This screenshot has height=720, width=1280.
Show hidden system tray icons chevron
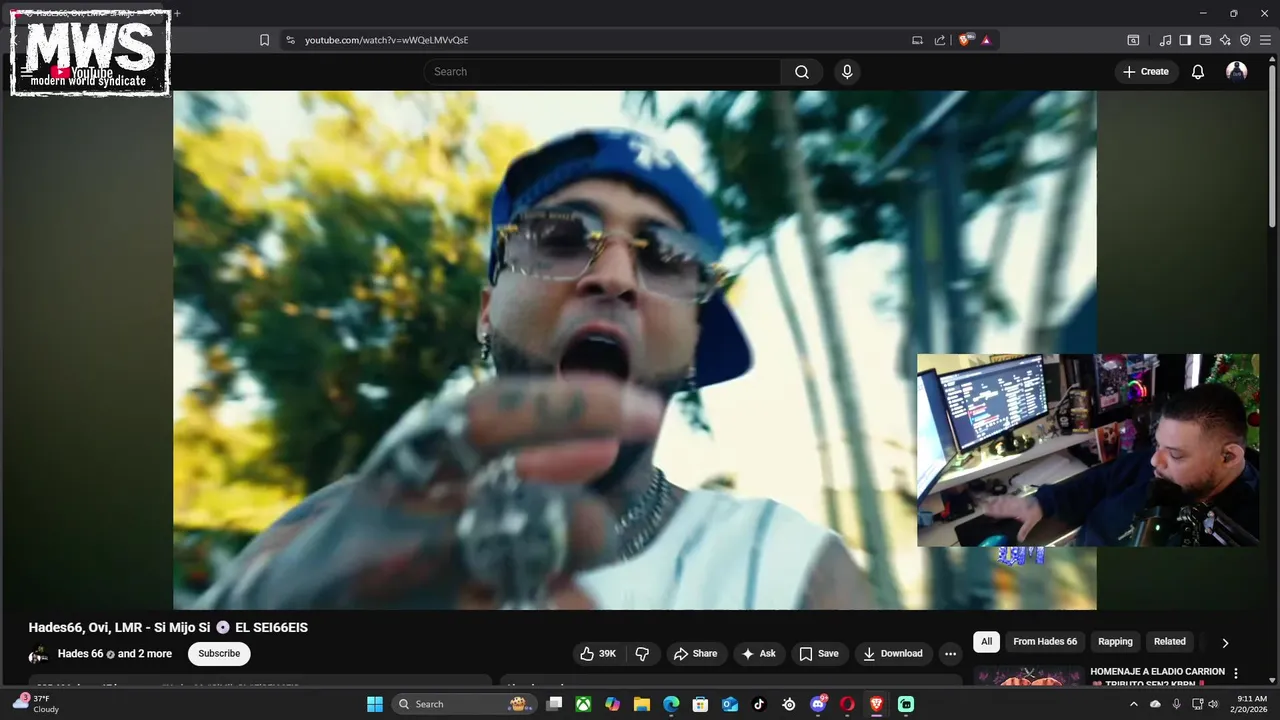pyautogui.click(x=1133, y=704)
